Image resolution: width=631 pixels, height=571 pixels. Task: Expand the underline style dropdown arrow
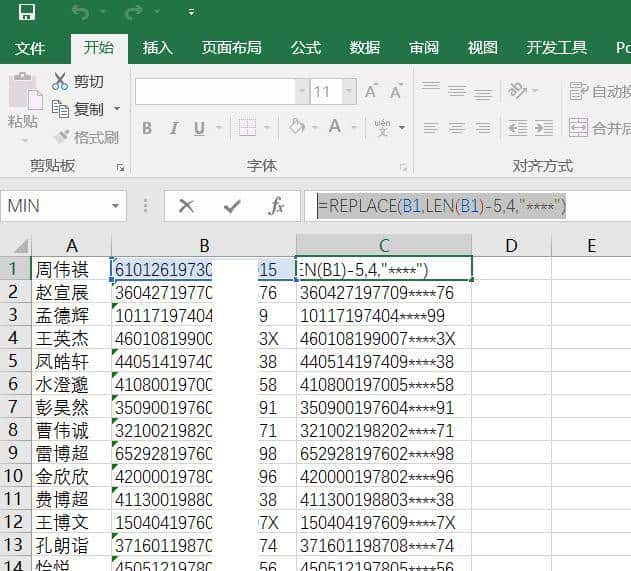pyautogui.click(x=219, y=128)
